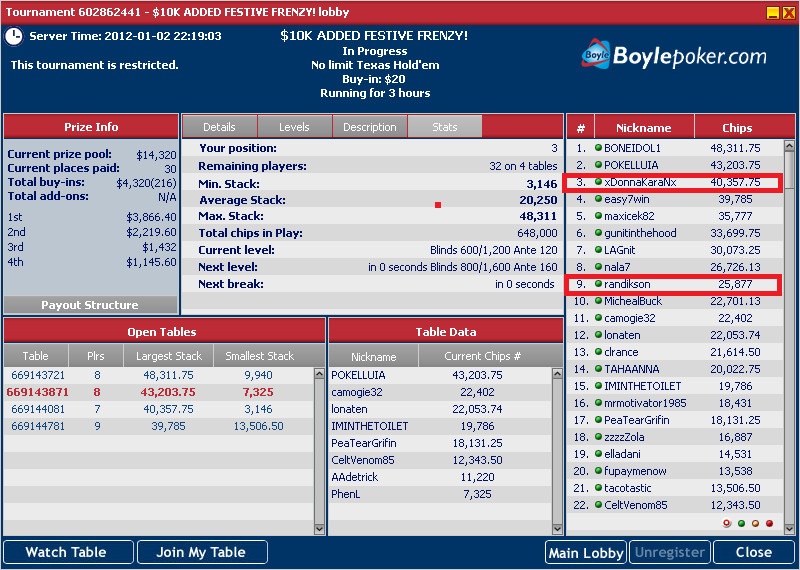Click the 1st place prize $3,866.40
800x570 pixels.
coord(151,217)
